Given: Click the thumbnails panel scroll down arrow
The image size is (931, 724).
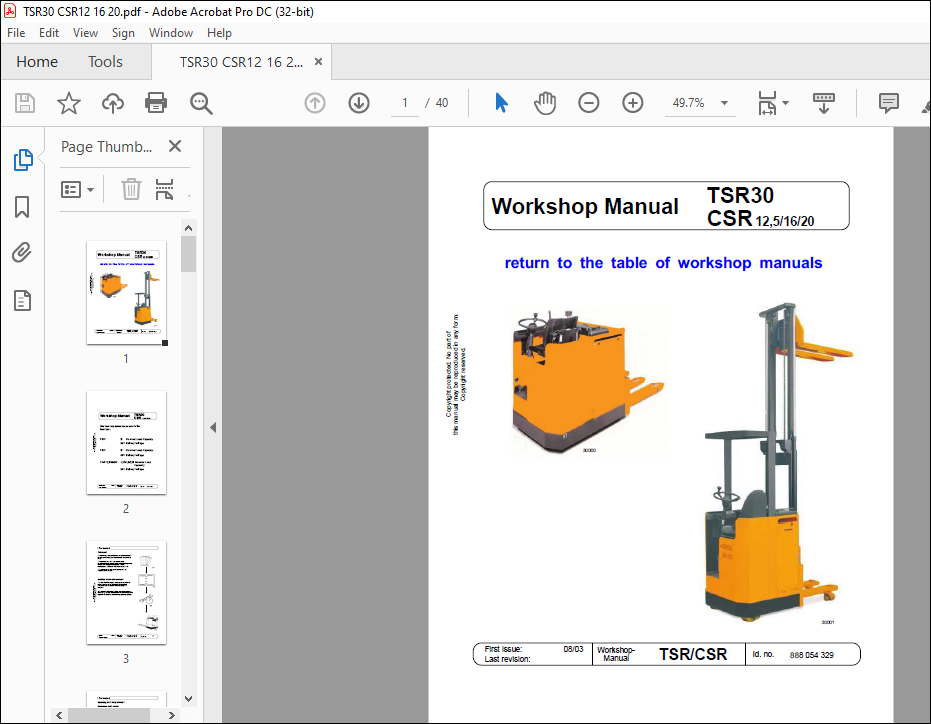Looking at the screenshot, I should tap(188, 699).
